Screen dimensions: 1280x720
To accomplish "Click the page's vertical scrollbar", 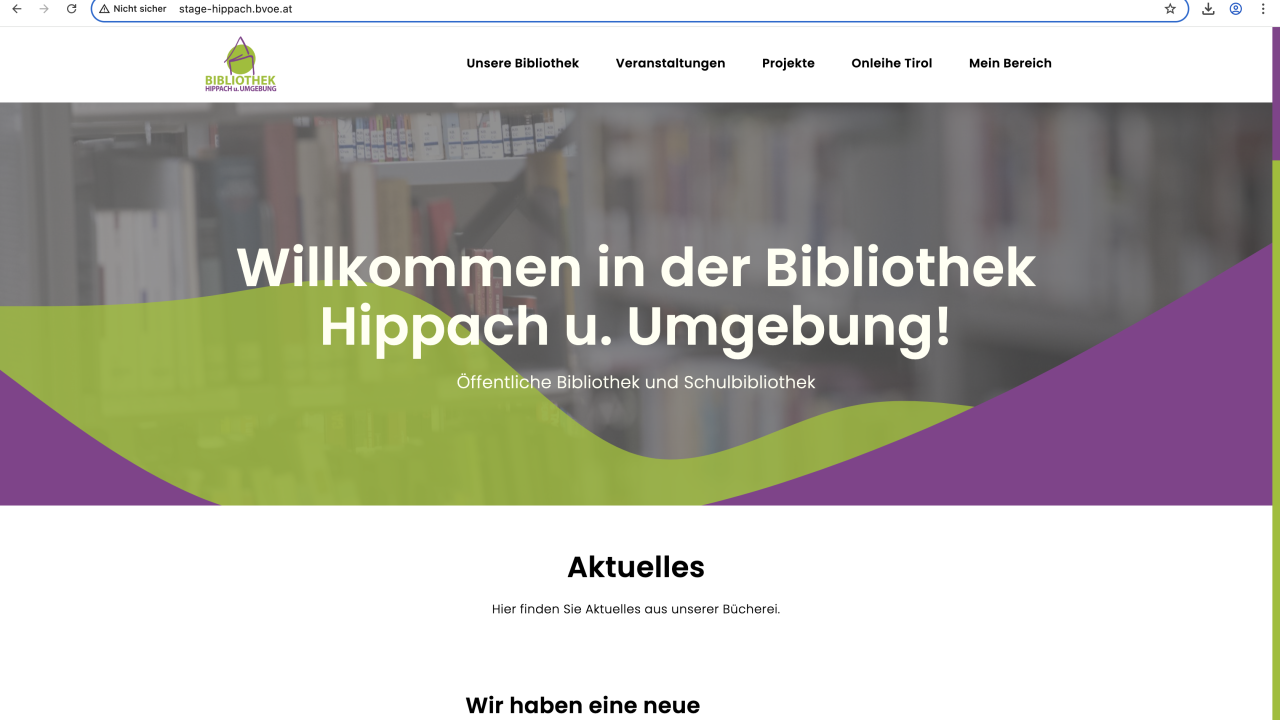I will click(x=1276, y=372).
